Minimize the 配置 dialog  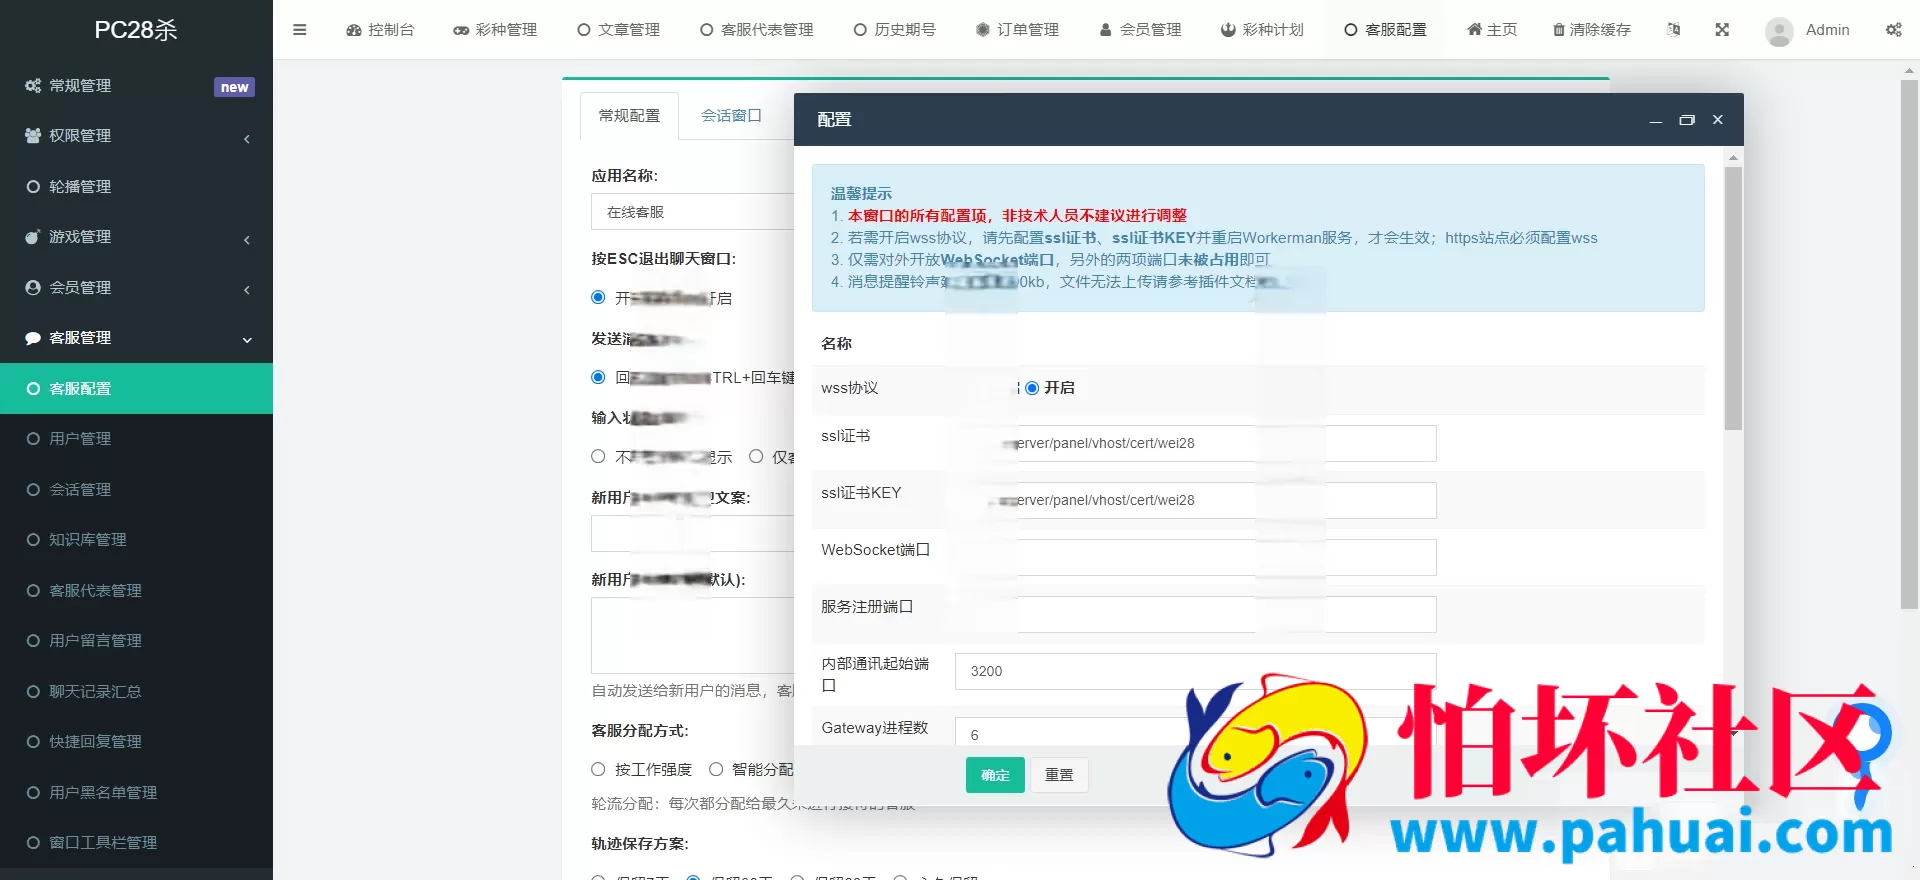[1656, 120]
